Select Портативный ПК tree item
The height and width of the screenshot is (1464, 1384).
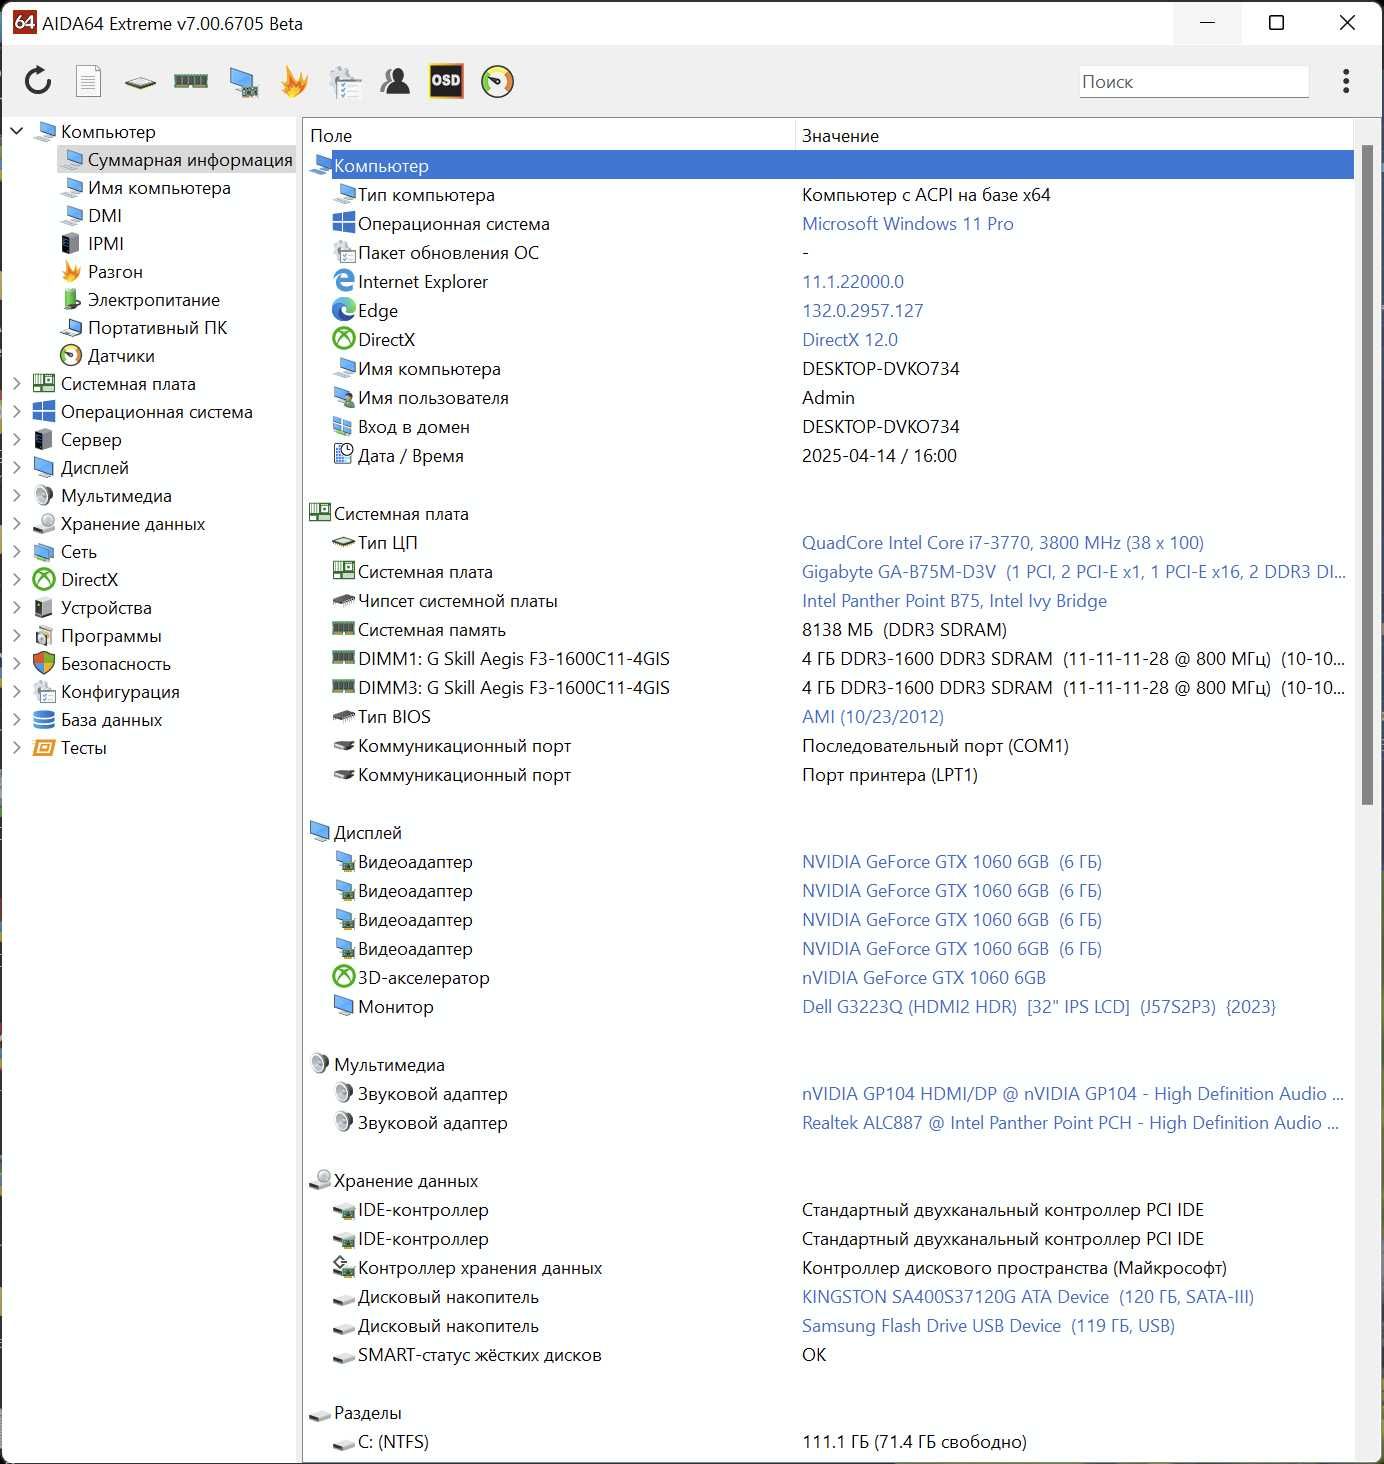(x=157, y=327)
